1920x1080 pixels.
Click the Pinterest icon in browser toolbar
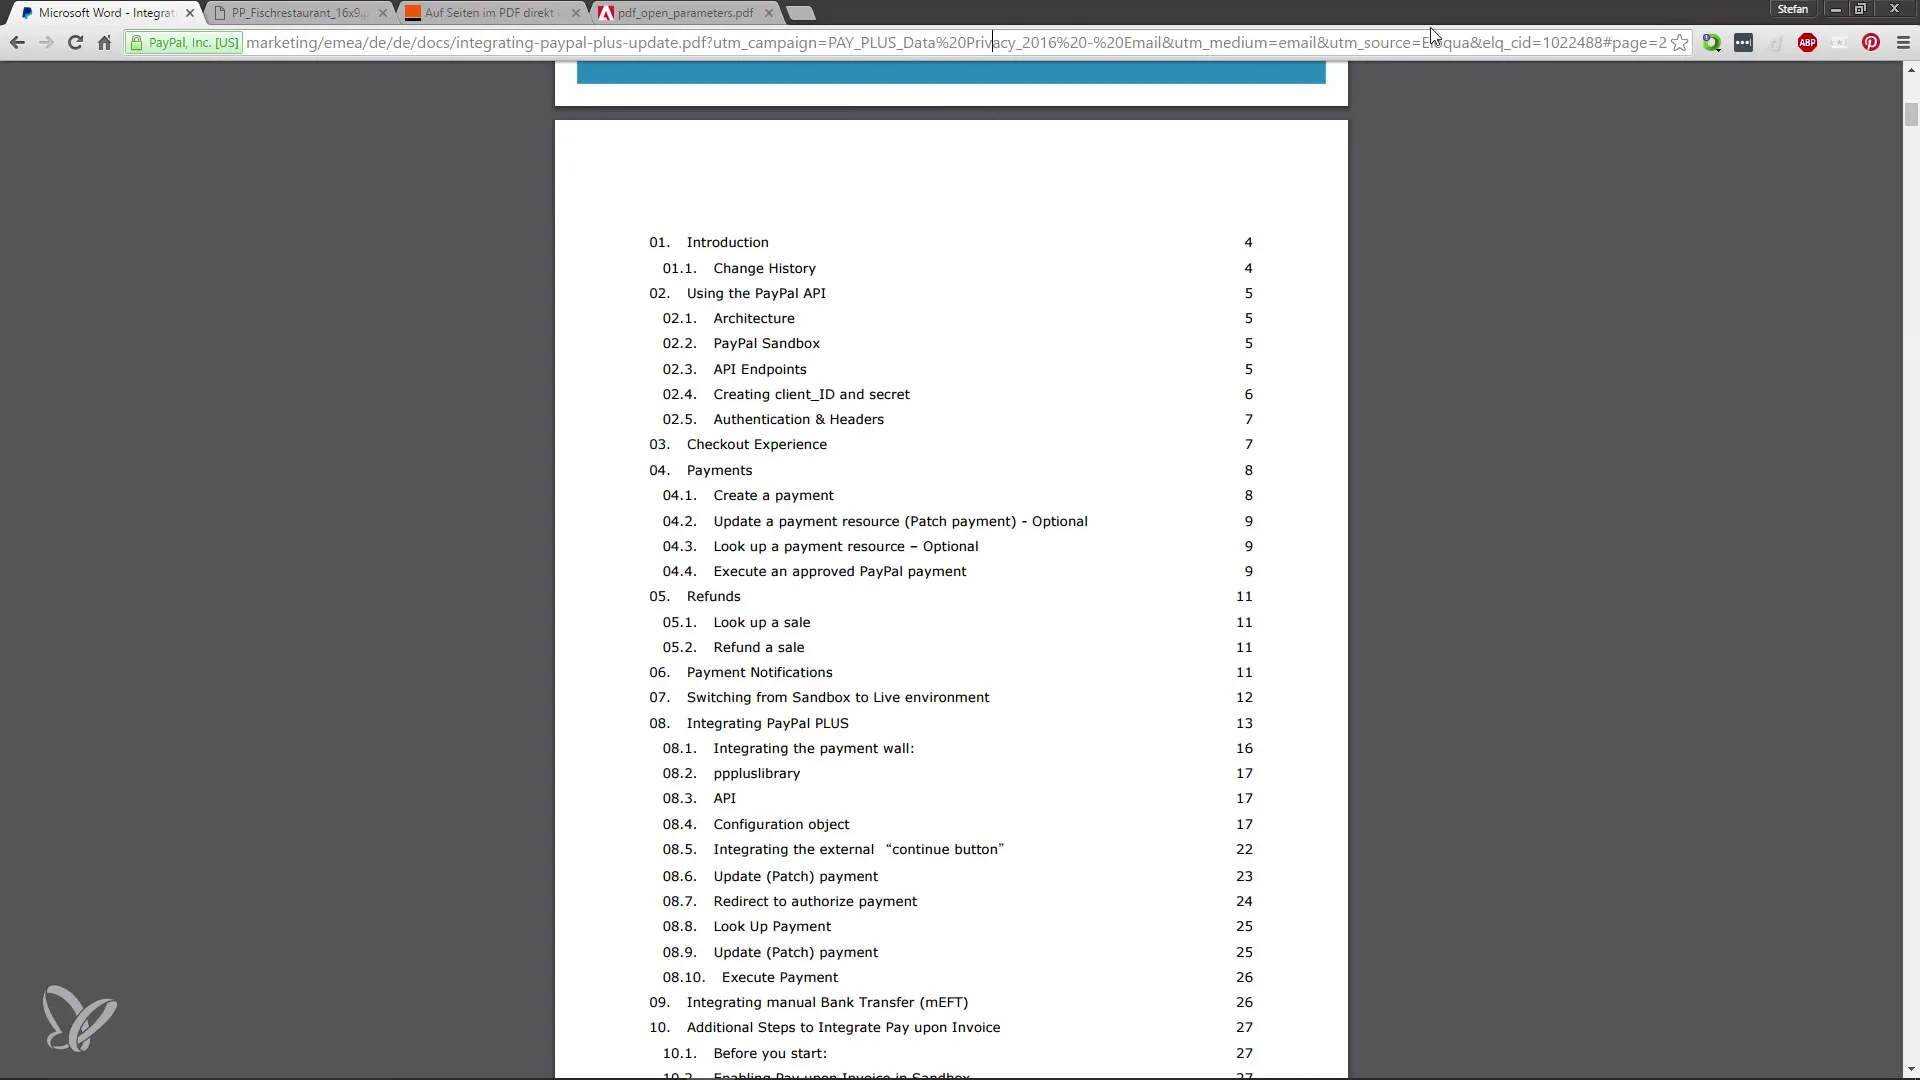1871,42
